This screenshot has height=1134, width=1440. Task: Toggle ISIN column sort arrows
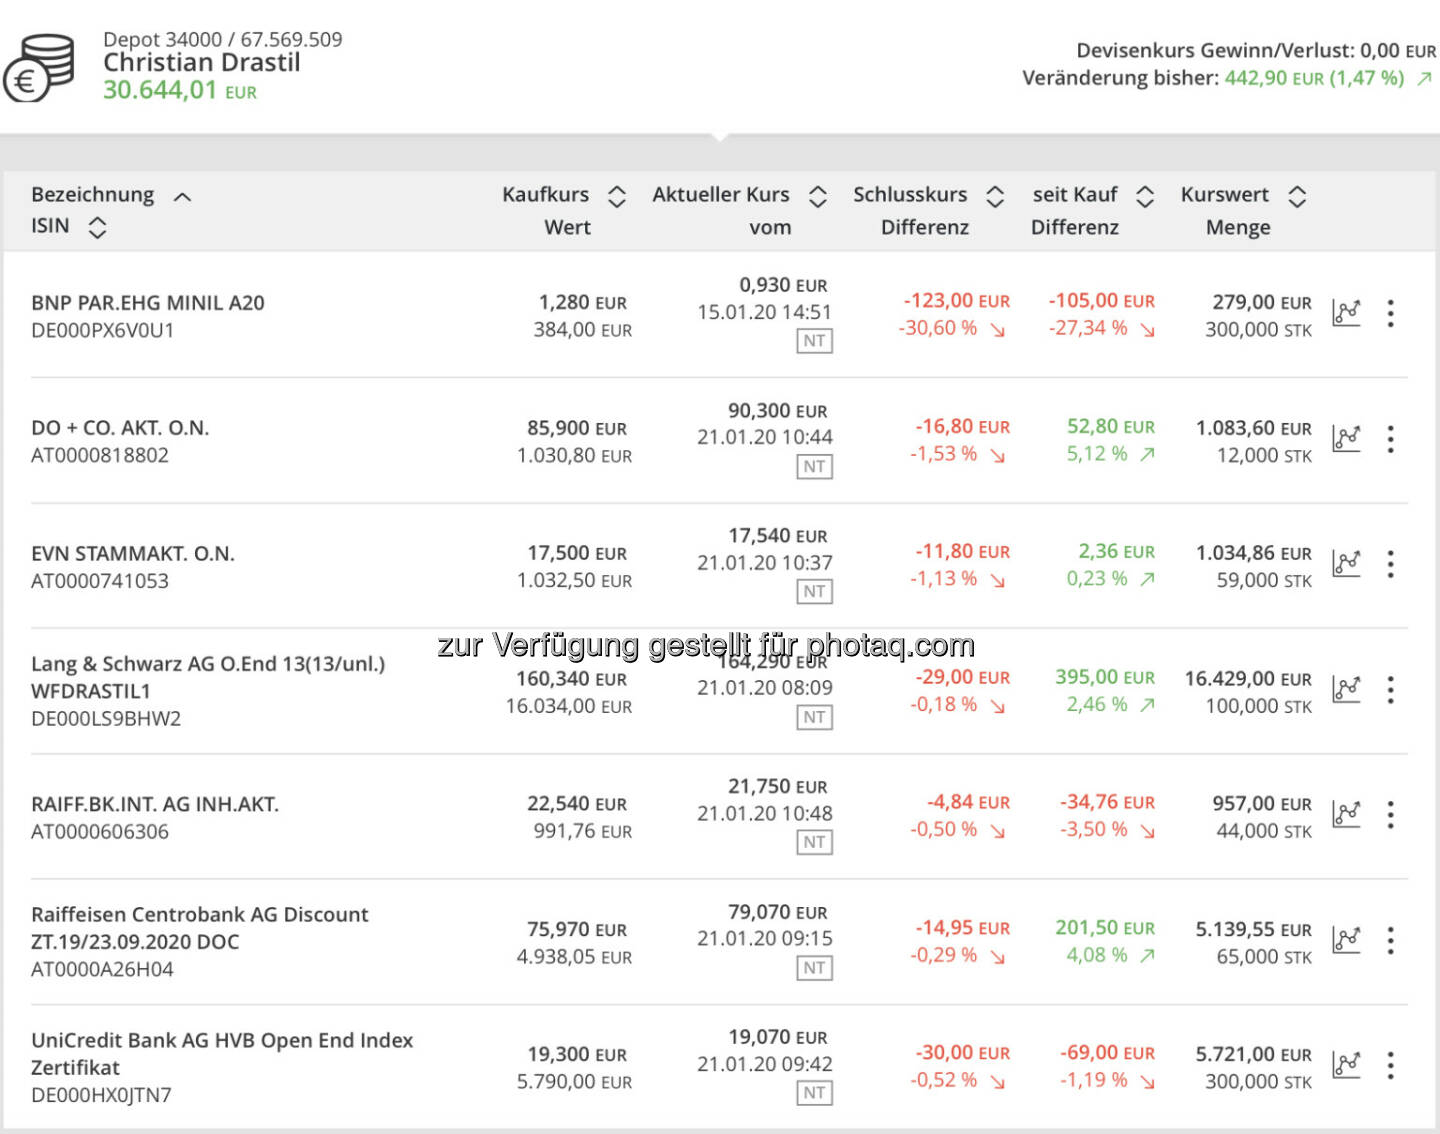97,228
